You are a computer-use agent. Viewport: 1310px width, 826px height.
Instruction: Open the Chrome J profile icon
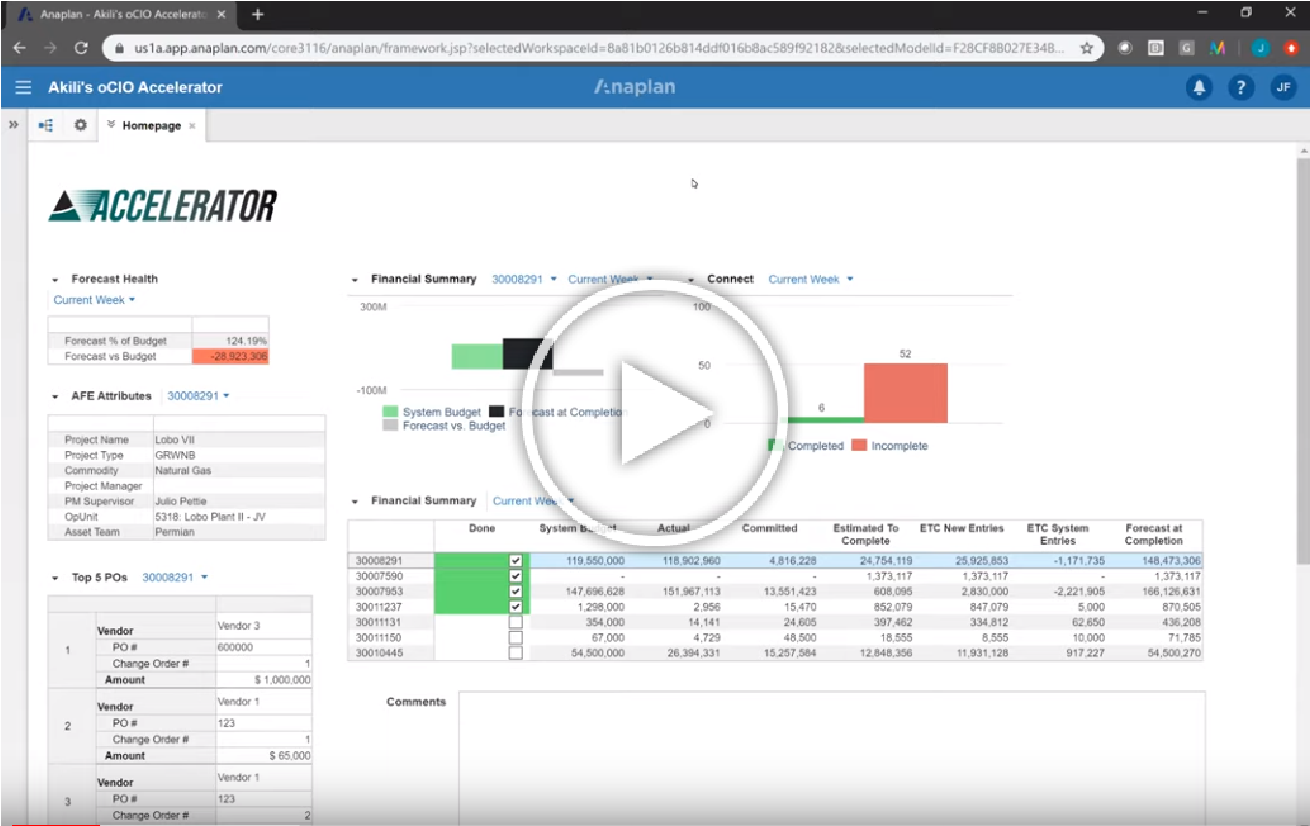1260,47
